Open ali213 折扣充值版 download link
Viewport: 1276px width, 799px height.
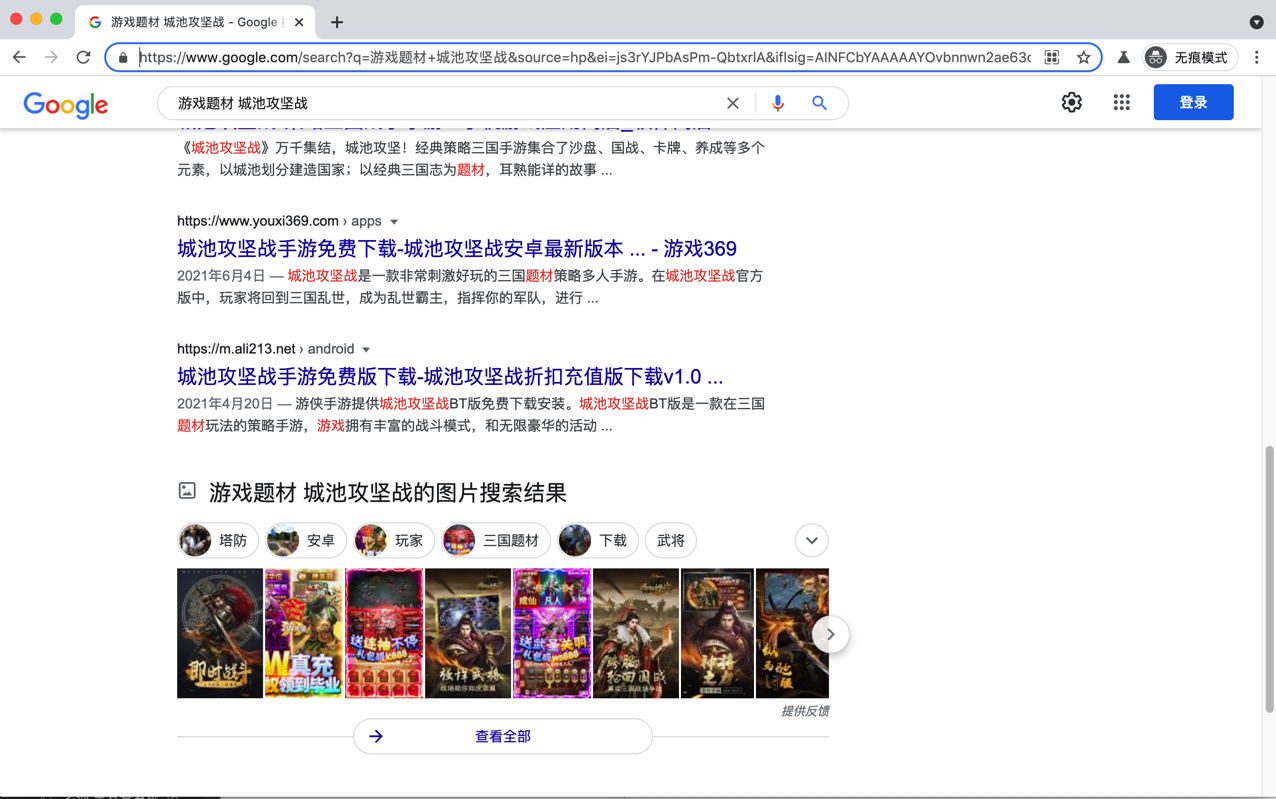pos(450,377)
